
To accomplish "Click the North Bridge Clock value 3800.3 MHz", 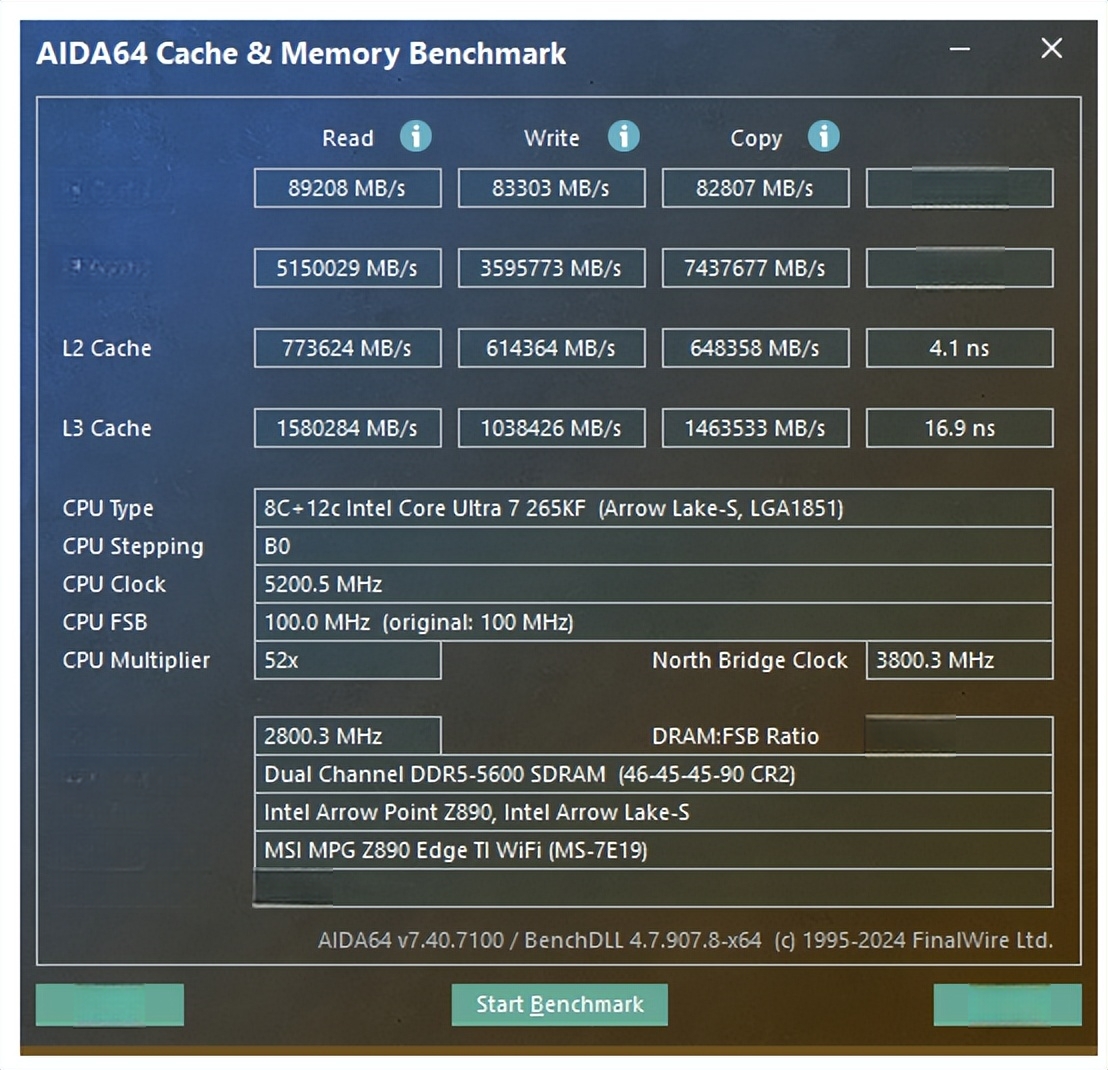I will pos(960,660).
